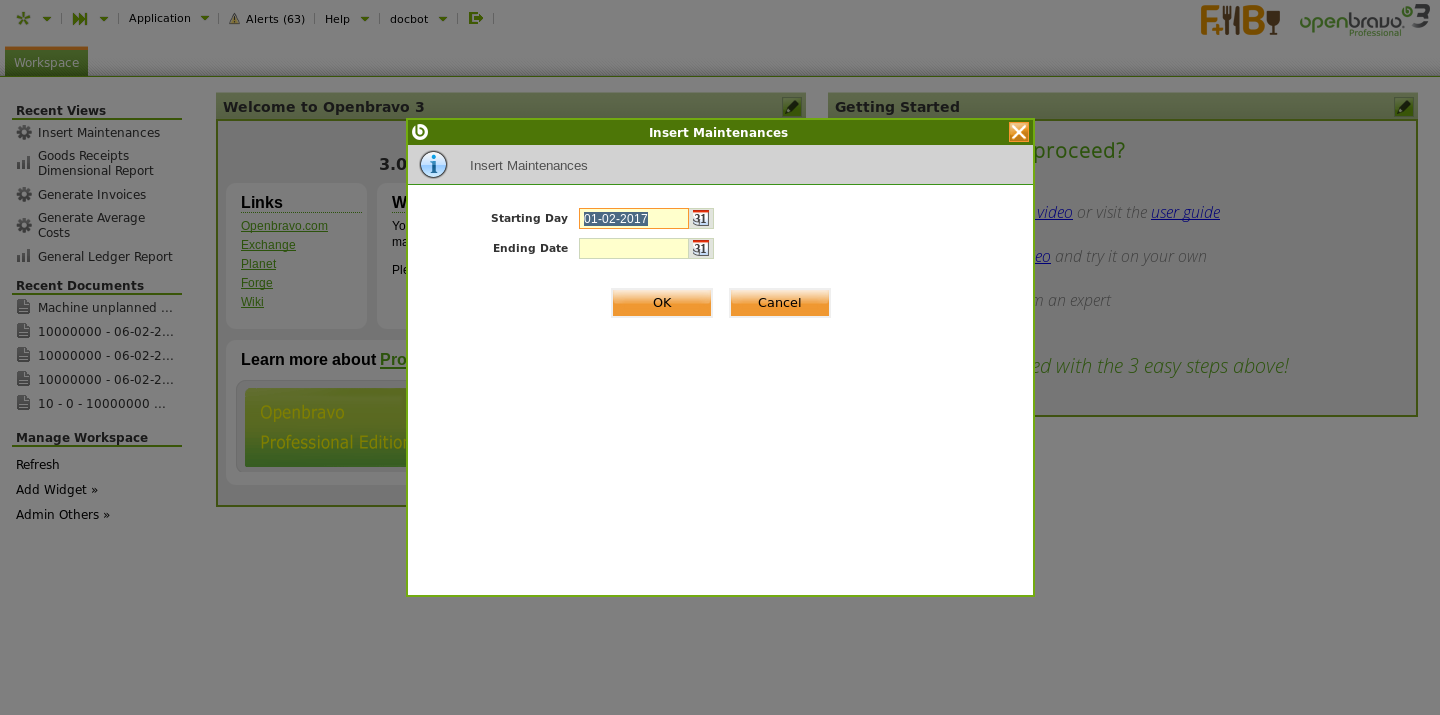Click the edit pencil on Welcome widget

pyautogui.click(x=791, y=107)
